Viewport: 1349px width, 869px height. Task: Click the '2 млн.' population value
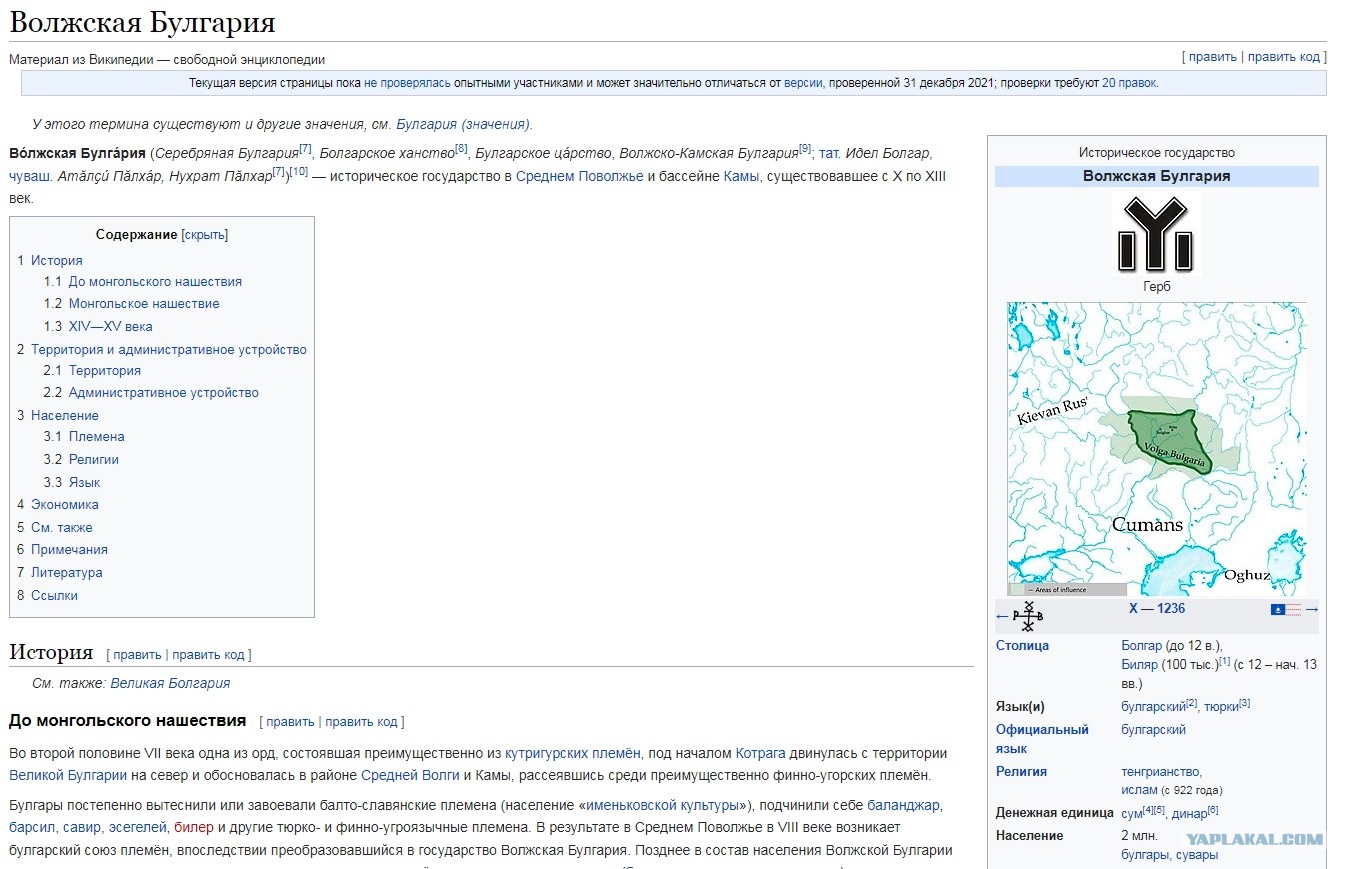(x=1141, y=836)
